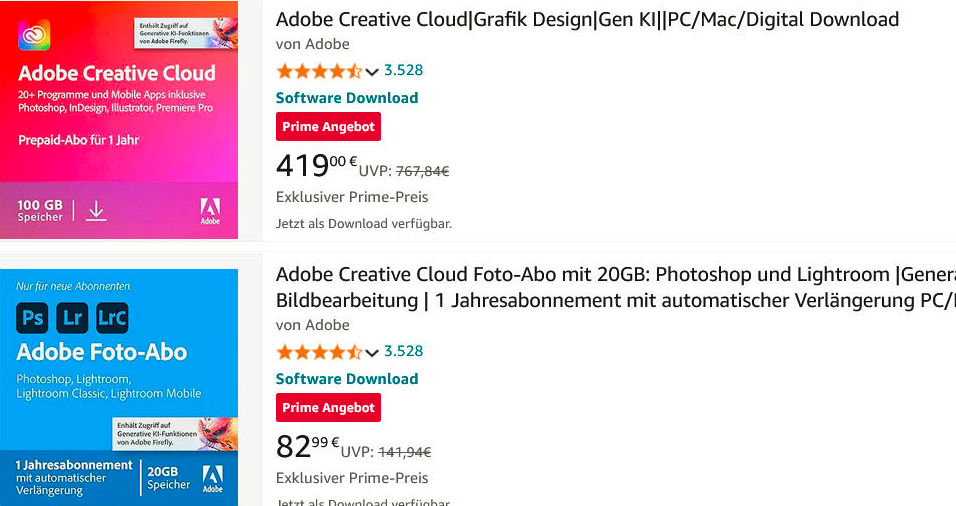Expand rating chevron for Adobe Creative Cloud listing
Screen dimensions: 956x506
coord(372,73)
